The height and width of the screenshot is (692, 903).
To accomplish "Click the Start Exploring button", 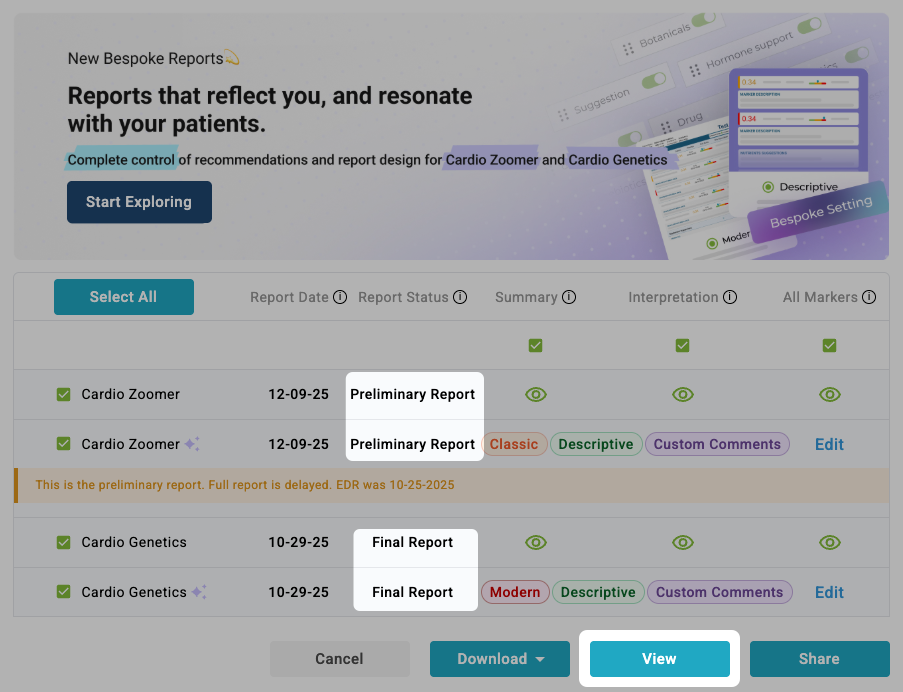I will (139, 202).
